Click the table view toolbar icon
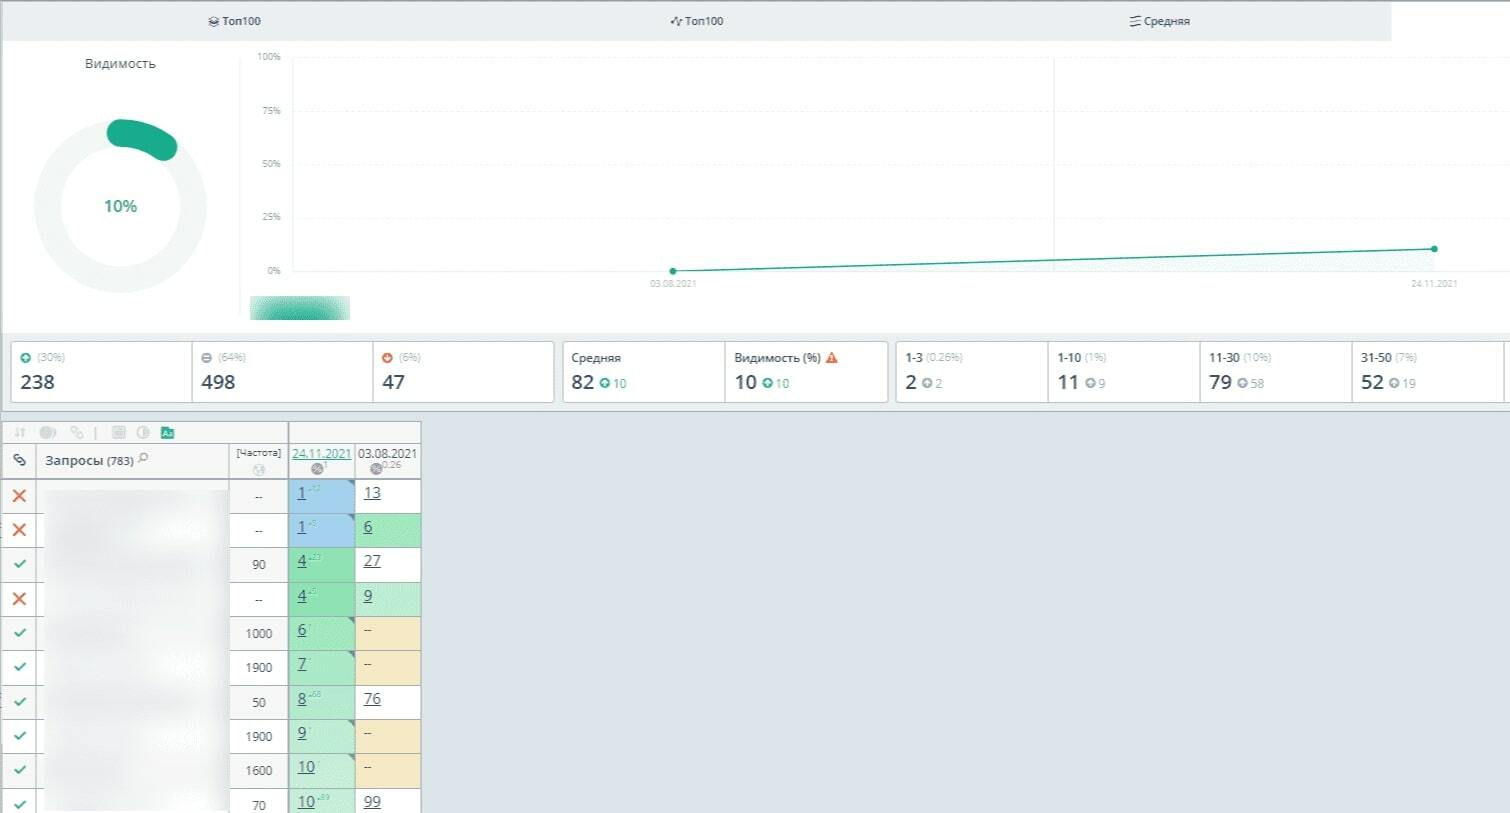The width and height of the screenshot is (1510, 813). pyautogui.click(x=118, y=433)
